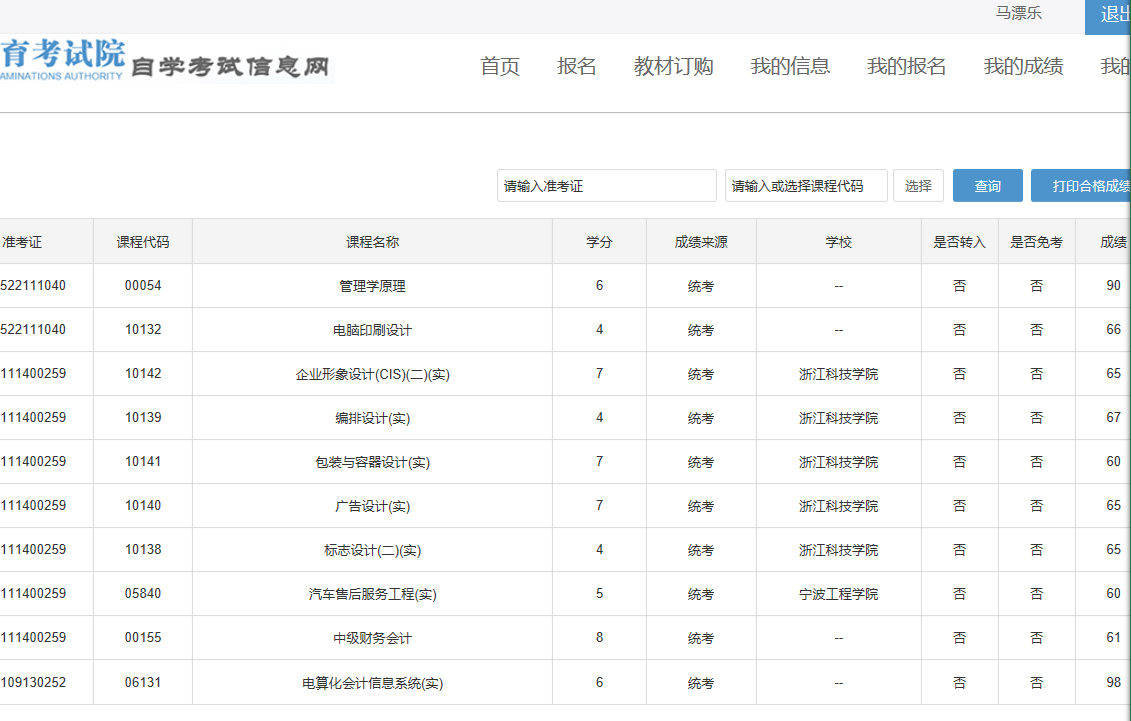Click the 成绩来源 column header
The height and width of the screenshot is (721, 1131).
700,242
